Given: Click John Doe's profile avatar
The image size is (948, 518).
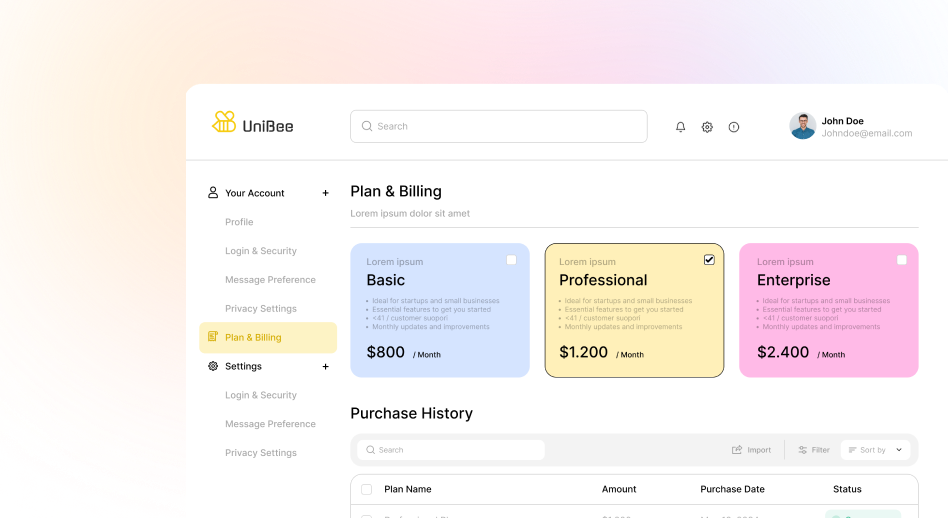Looking at the screenshot, I should coord(802,126).
